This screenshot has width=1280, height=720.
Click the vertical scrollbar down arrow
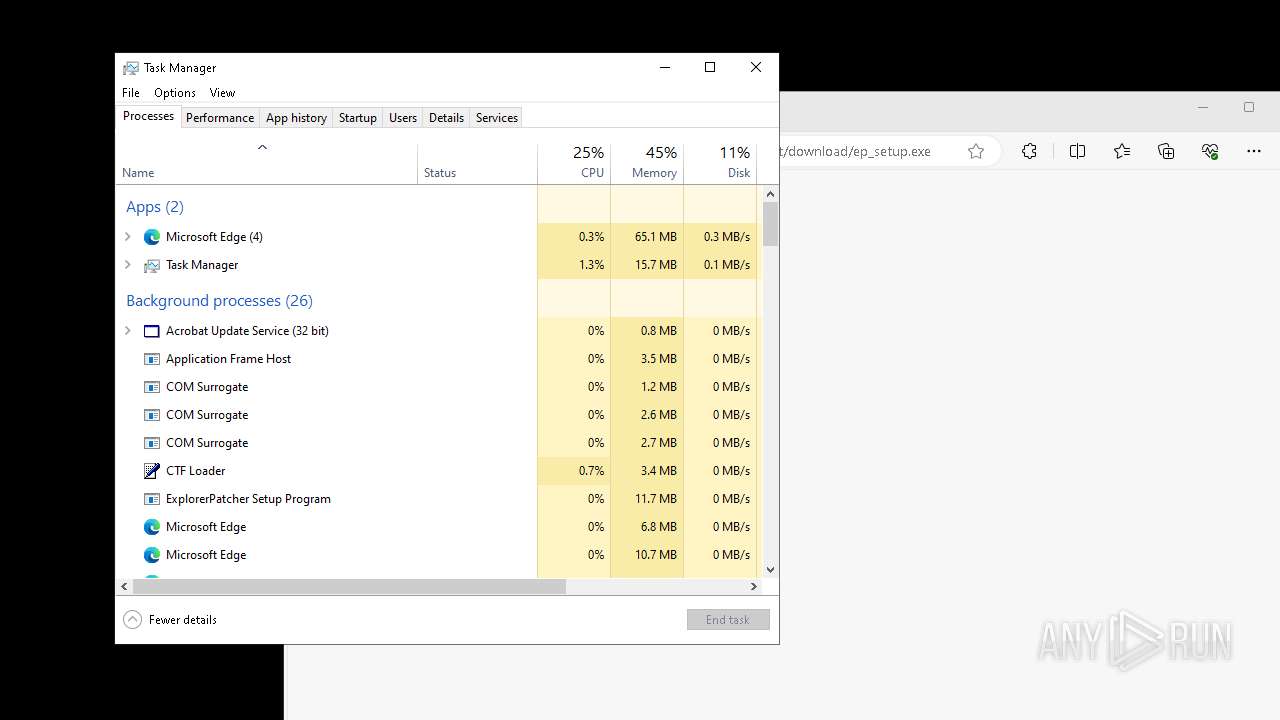[x=770, y=570]
